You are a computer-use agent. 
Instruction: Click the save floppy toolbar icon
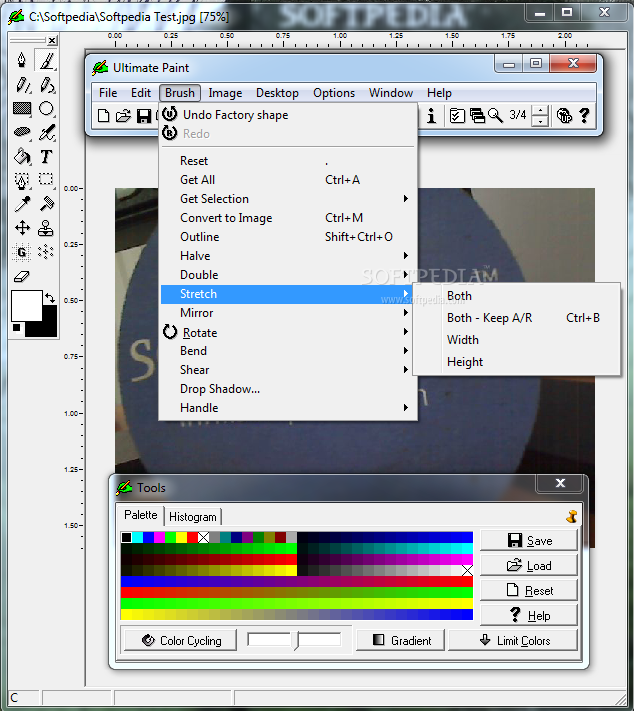click(x=144, y=116)
